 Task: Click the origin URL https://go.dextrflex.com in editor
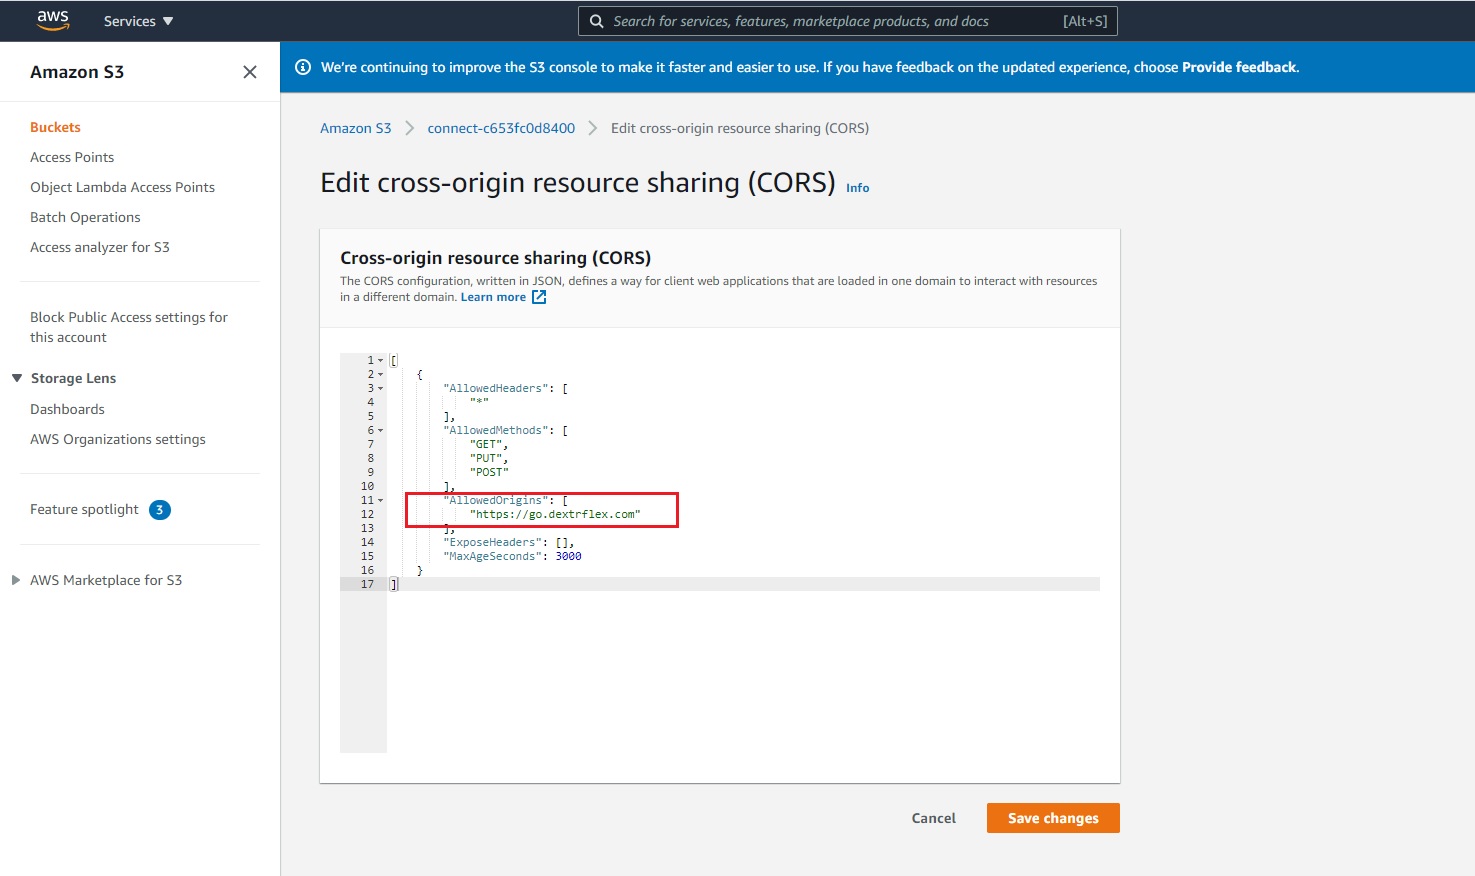pos(555,514)
